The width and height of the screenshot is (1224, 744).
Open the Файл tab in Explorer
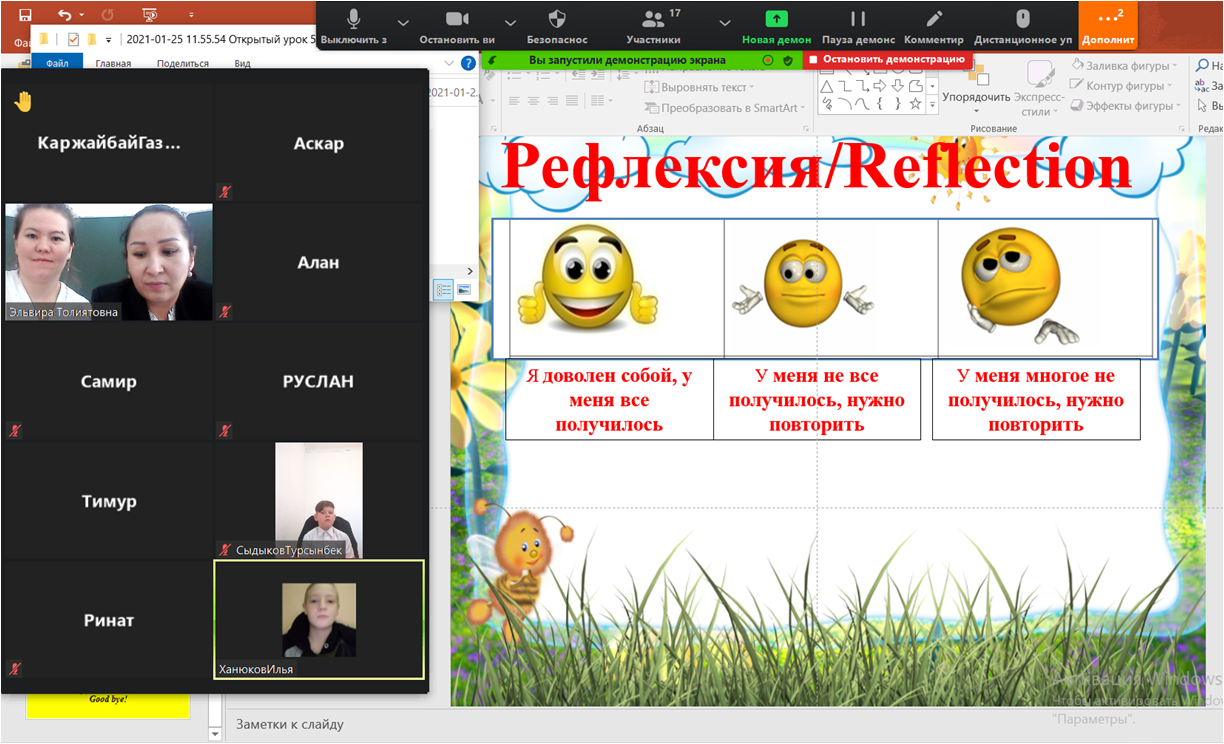pyautogui.click(x=57, y=63)
